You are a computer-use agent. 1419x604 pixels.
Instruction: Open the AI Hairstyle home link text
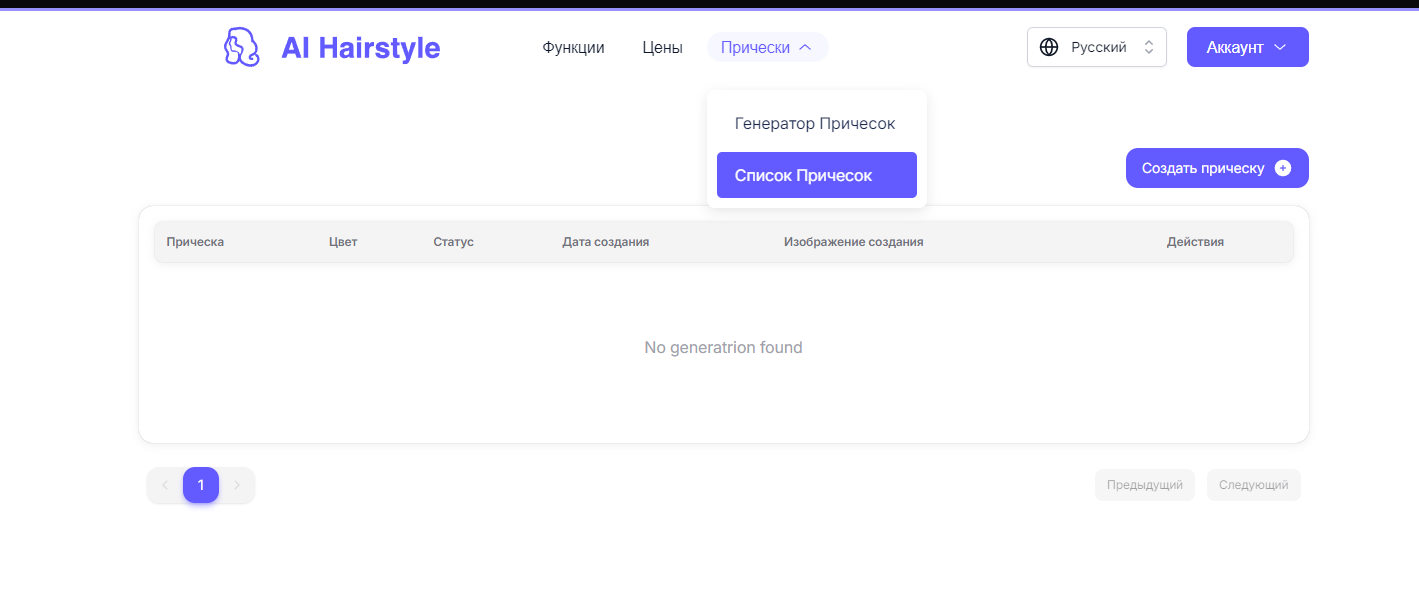[x=360, y=47]
